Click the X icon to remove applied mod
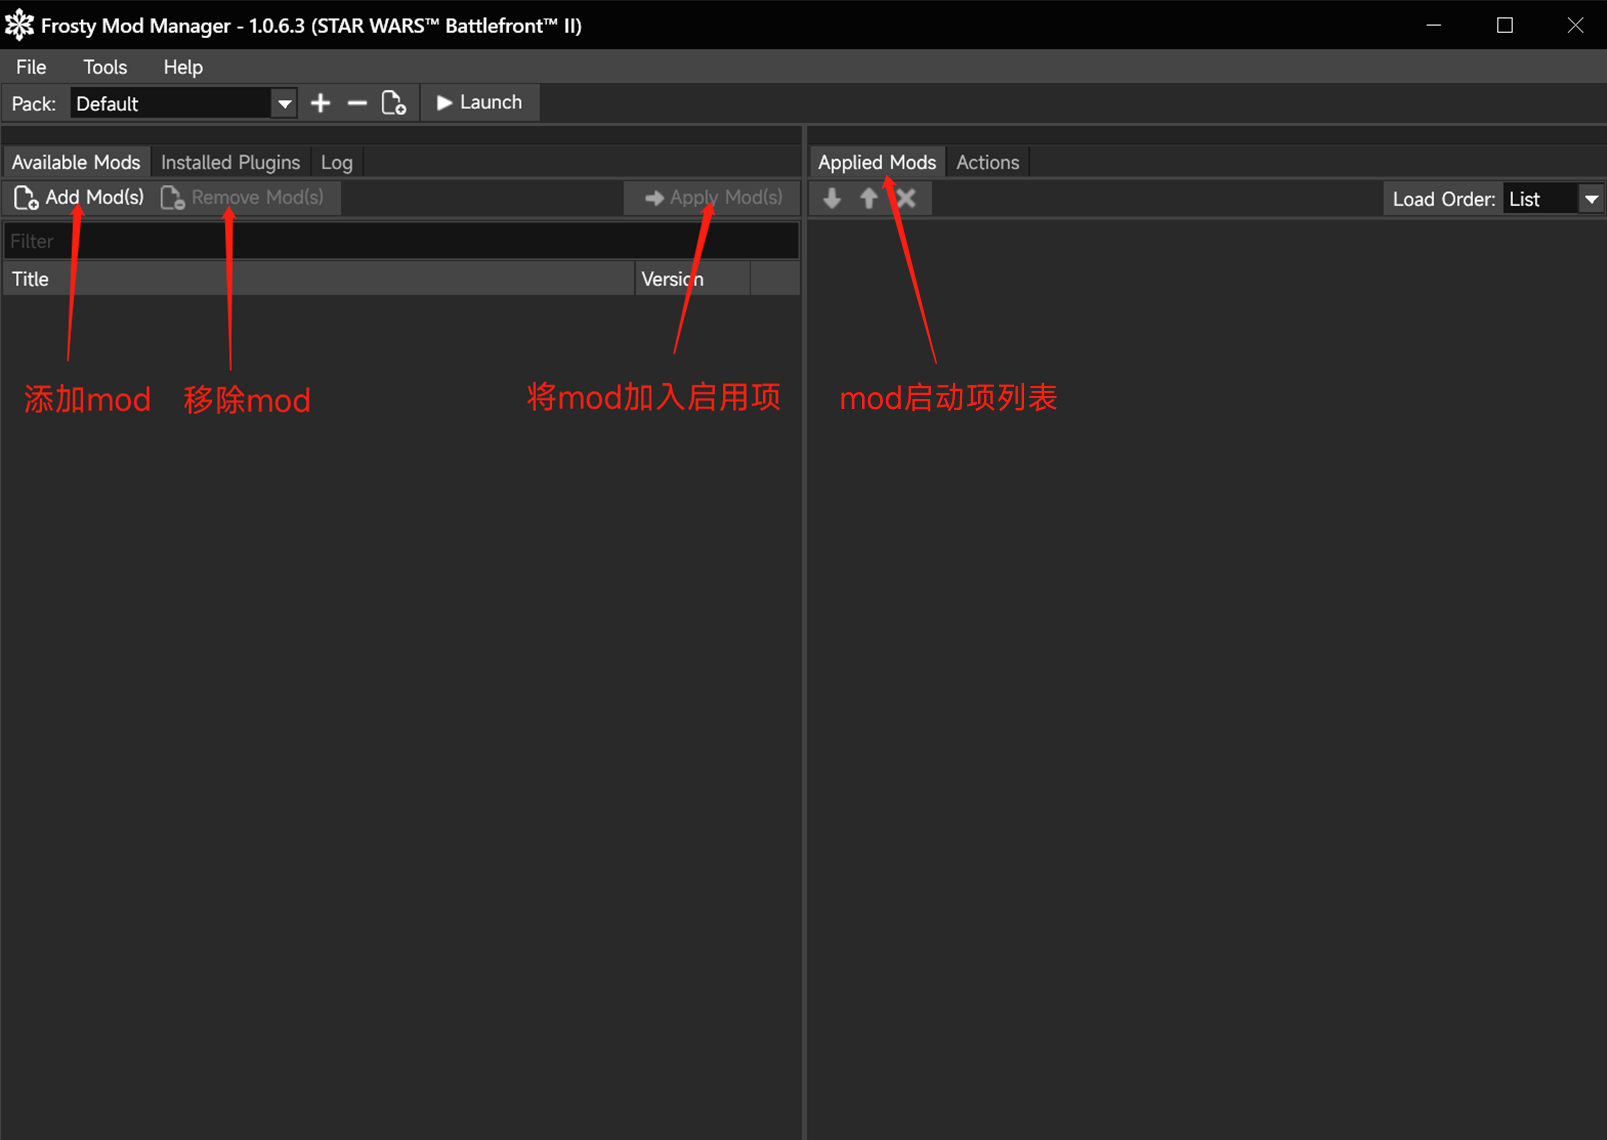1607x1140 pixels. pyautogui.click(x=906, y=198)
